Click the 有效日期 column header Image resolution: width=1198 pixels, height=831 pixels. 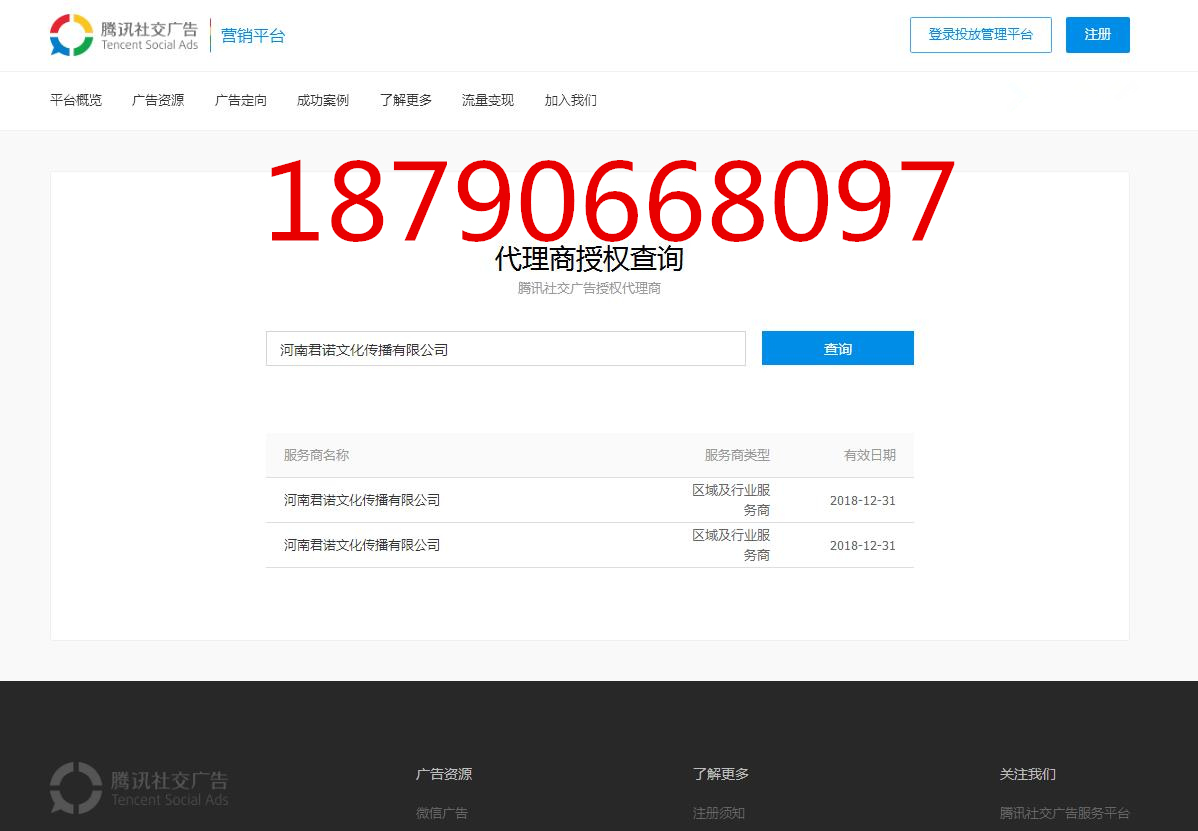click(869, 455)
